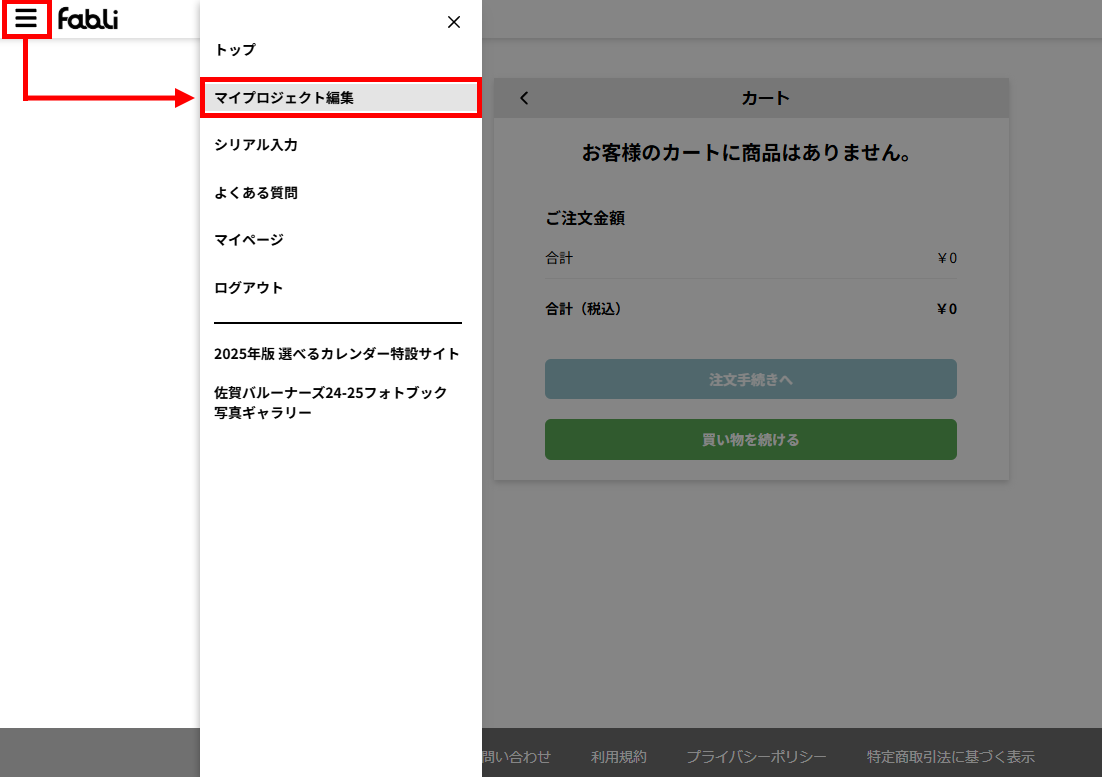Close the side menu with X

(x=454, y=22)
